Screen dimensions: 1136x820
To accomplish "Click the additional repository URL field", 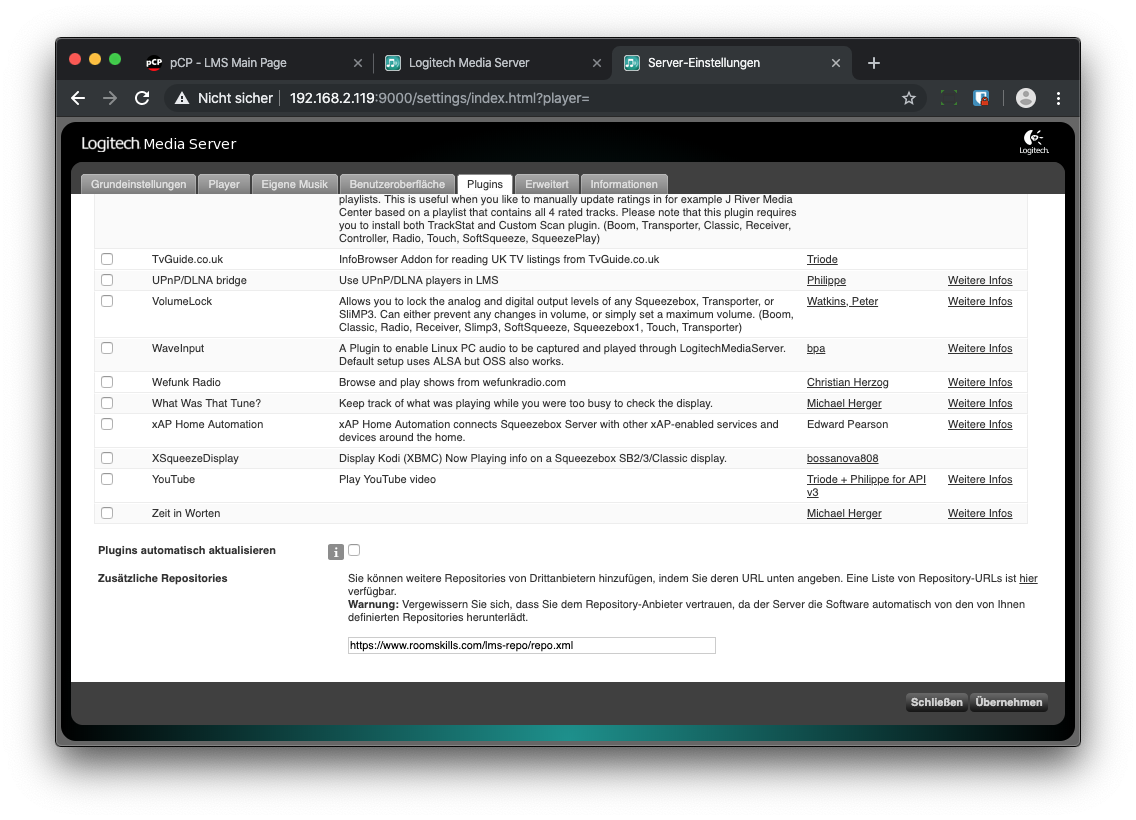I will pos(532,645).
